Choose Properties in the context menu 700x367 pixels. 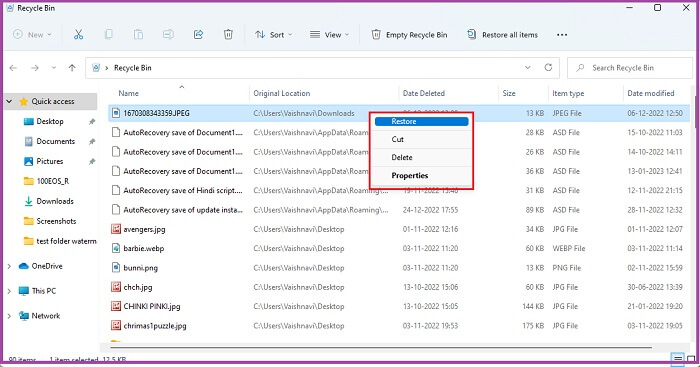(421, 175)
